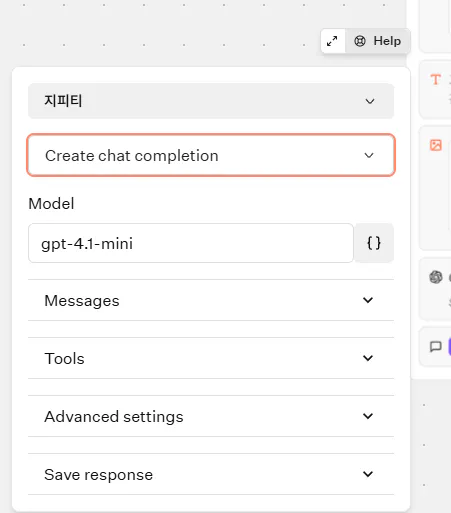Expand the Tools section
The height and width of the screenshot is (513, 451).
pyautogui.click(x=211, y=358)
